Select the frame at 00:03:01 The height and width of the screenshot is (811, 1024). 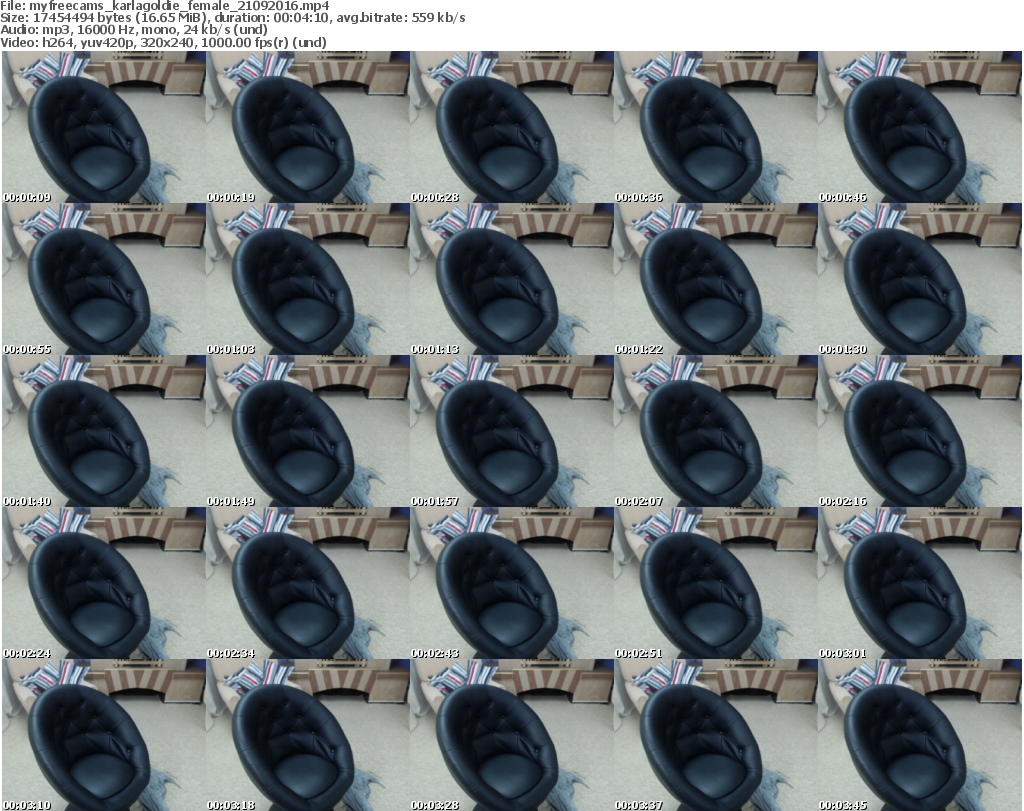(x=920, y=583)
